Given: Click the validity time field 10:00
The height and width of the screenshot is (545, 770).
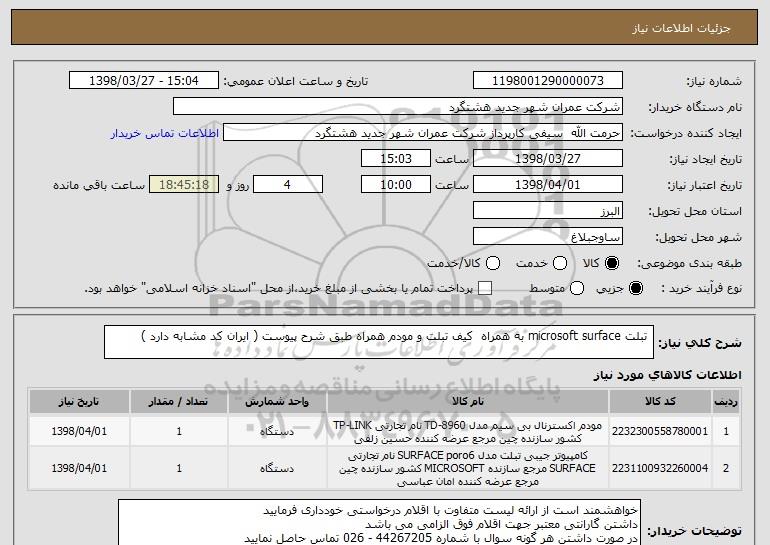Looking at the screenshot, I should click(x=396, y=185).
